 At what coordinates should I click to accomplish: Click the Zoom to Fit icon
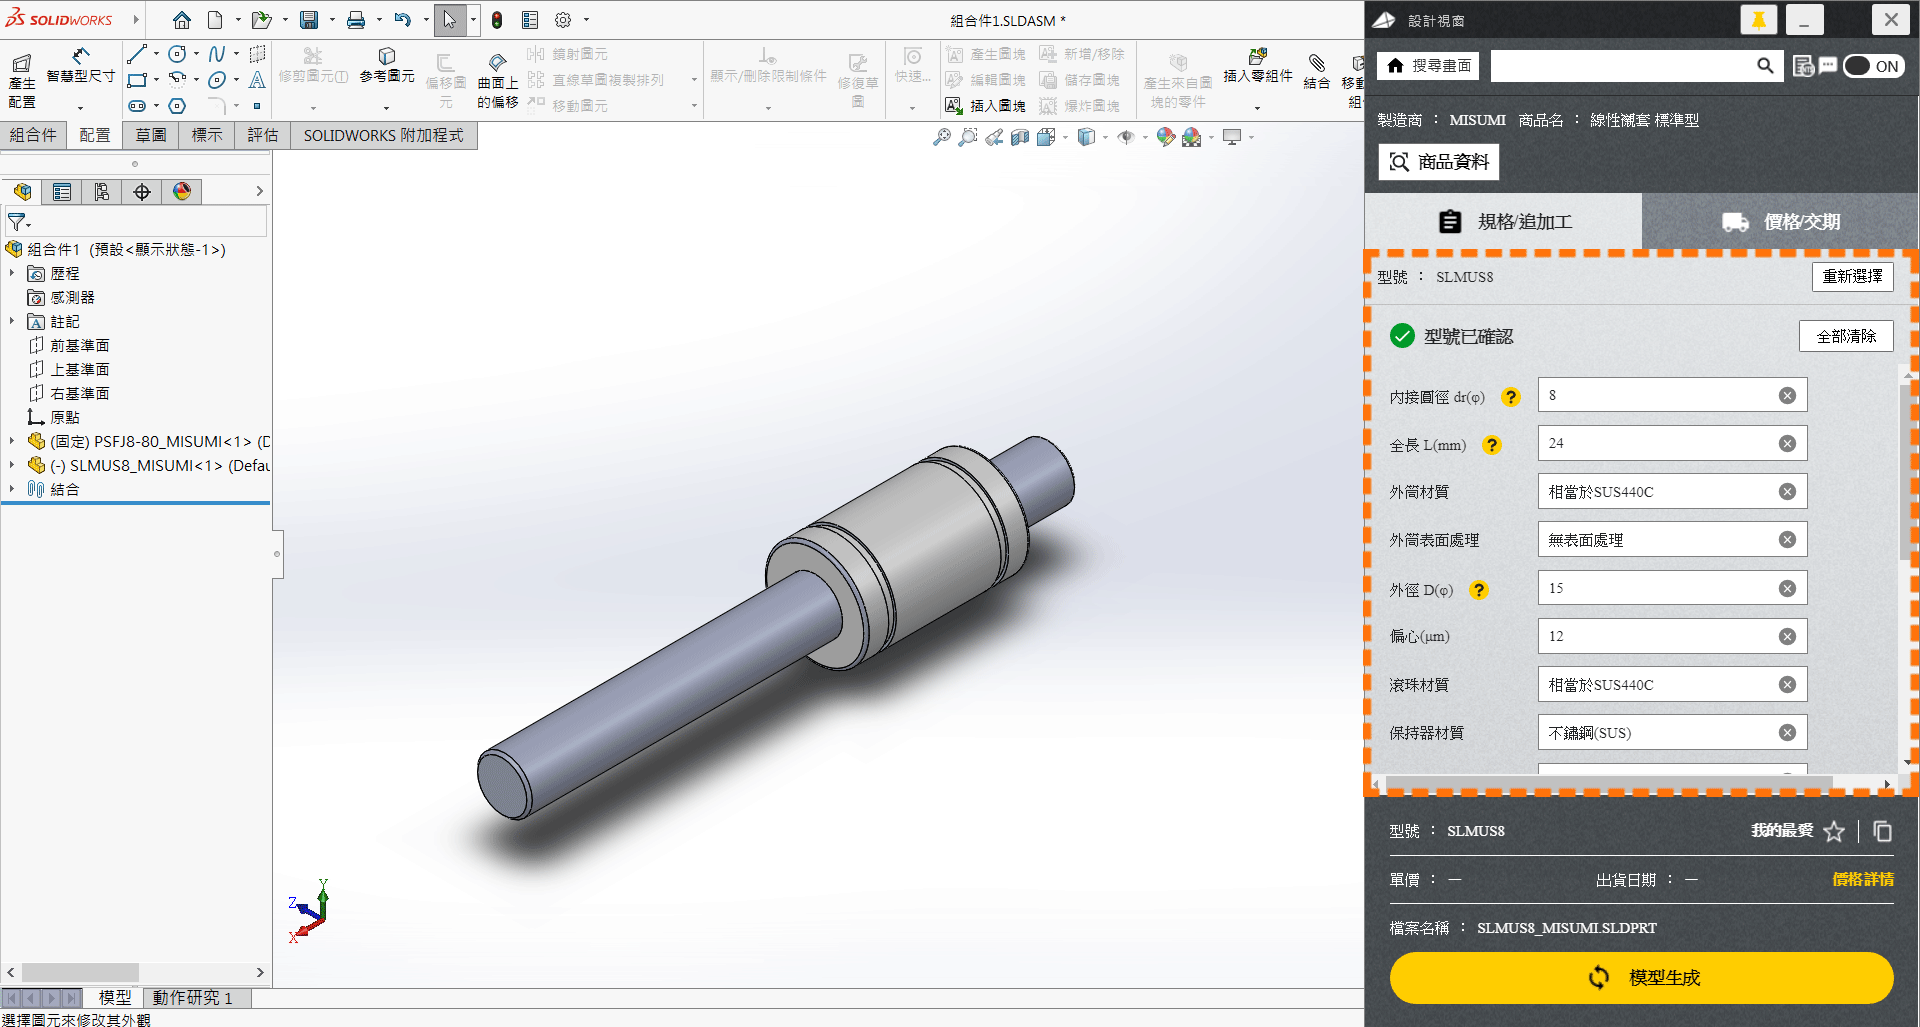point(941,138)
